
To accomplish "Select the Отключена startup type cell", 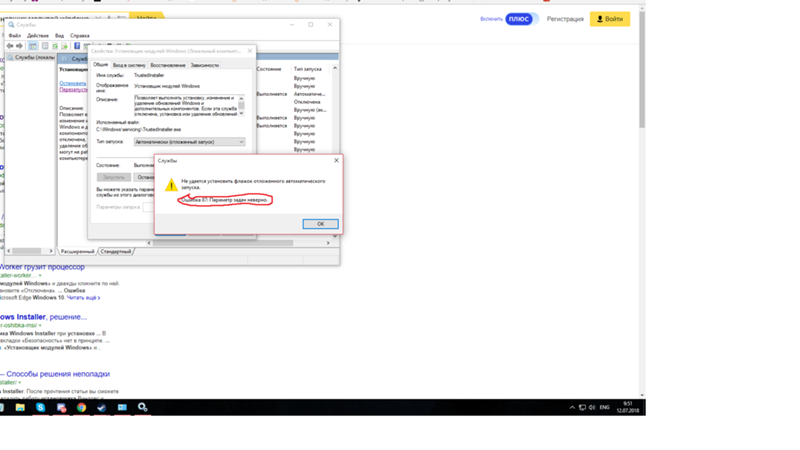I will tap(307, 102).
